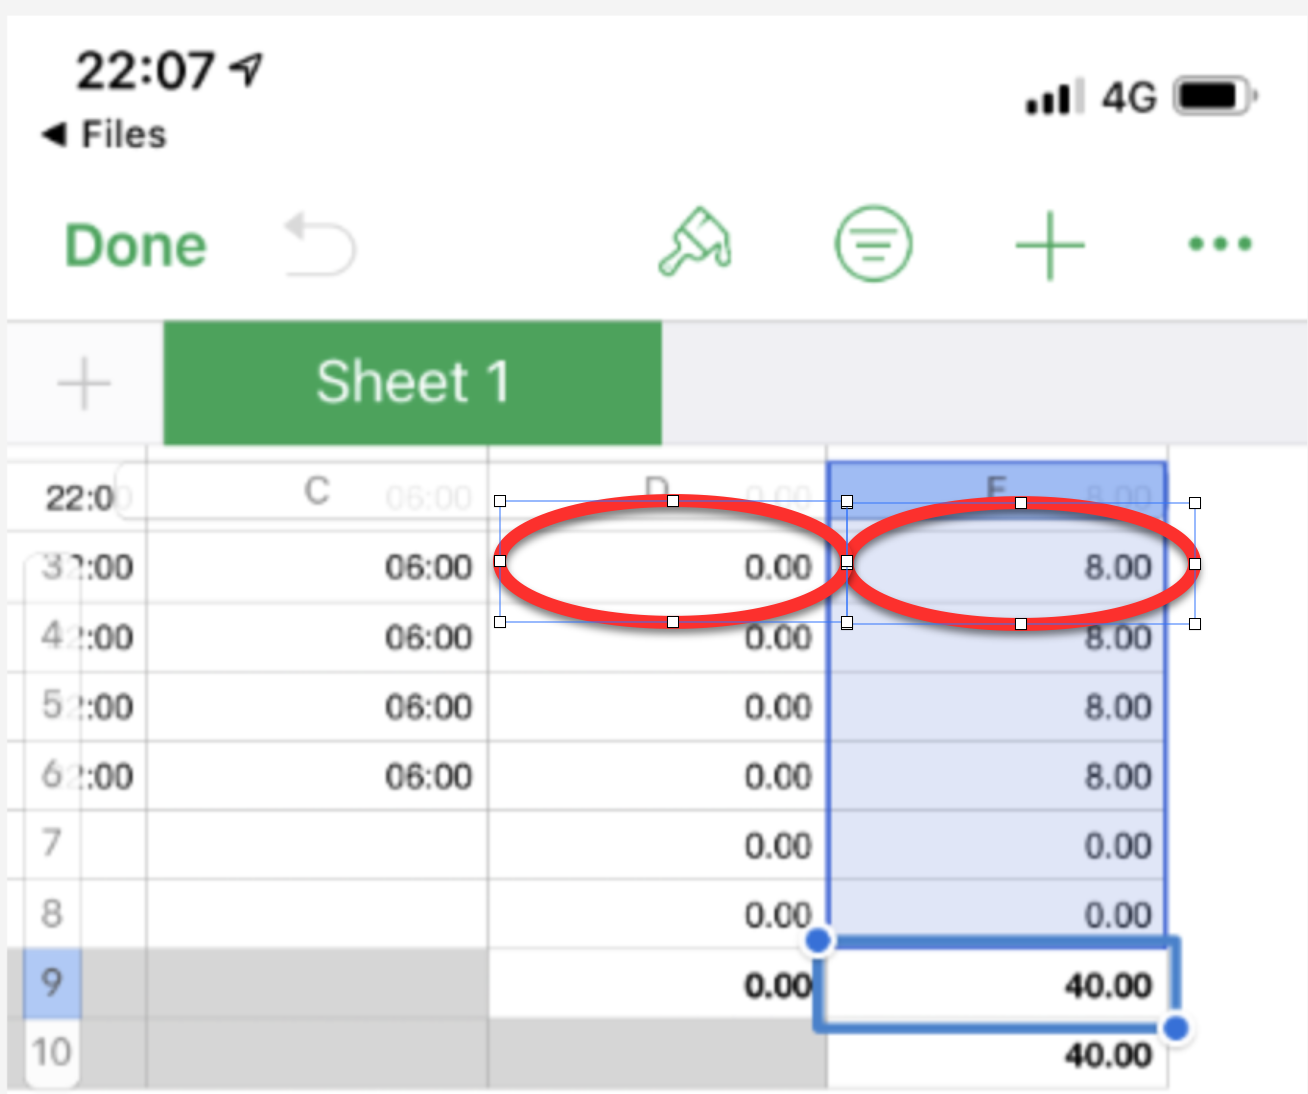Screen dimensions: 1308x1094
Task: Tap the Done button
Action: click(136, 246)
